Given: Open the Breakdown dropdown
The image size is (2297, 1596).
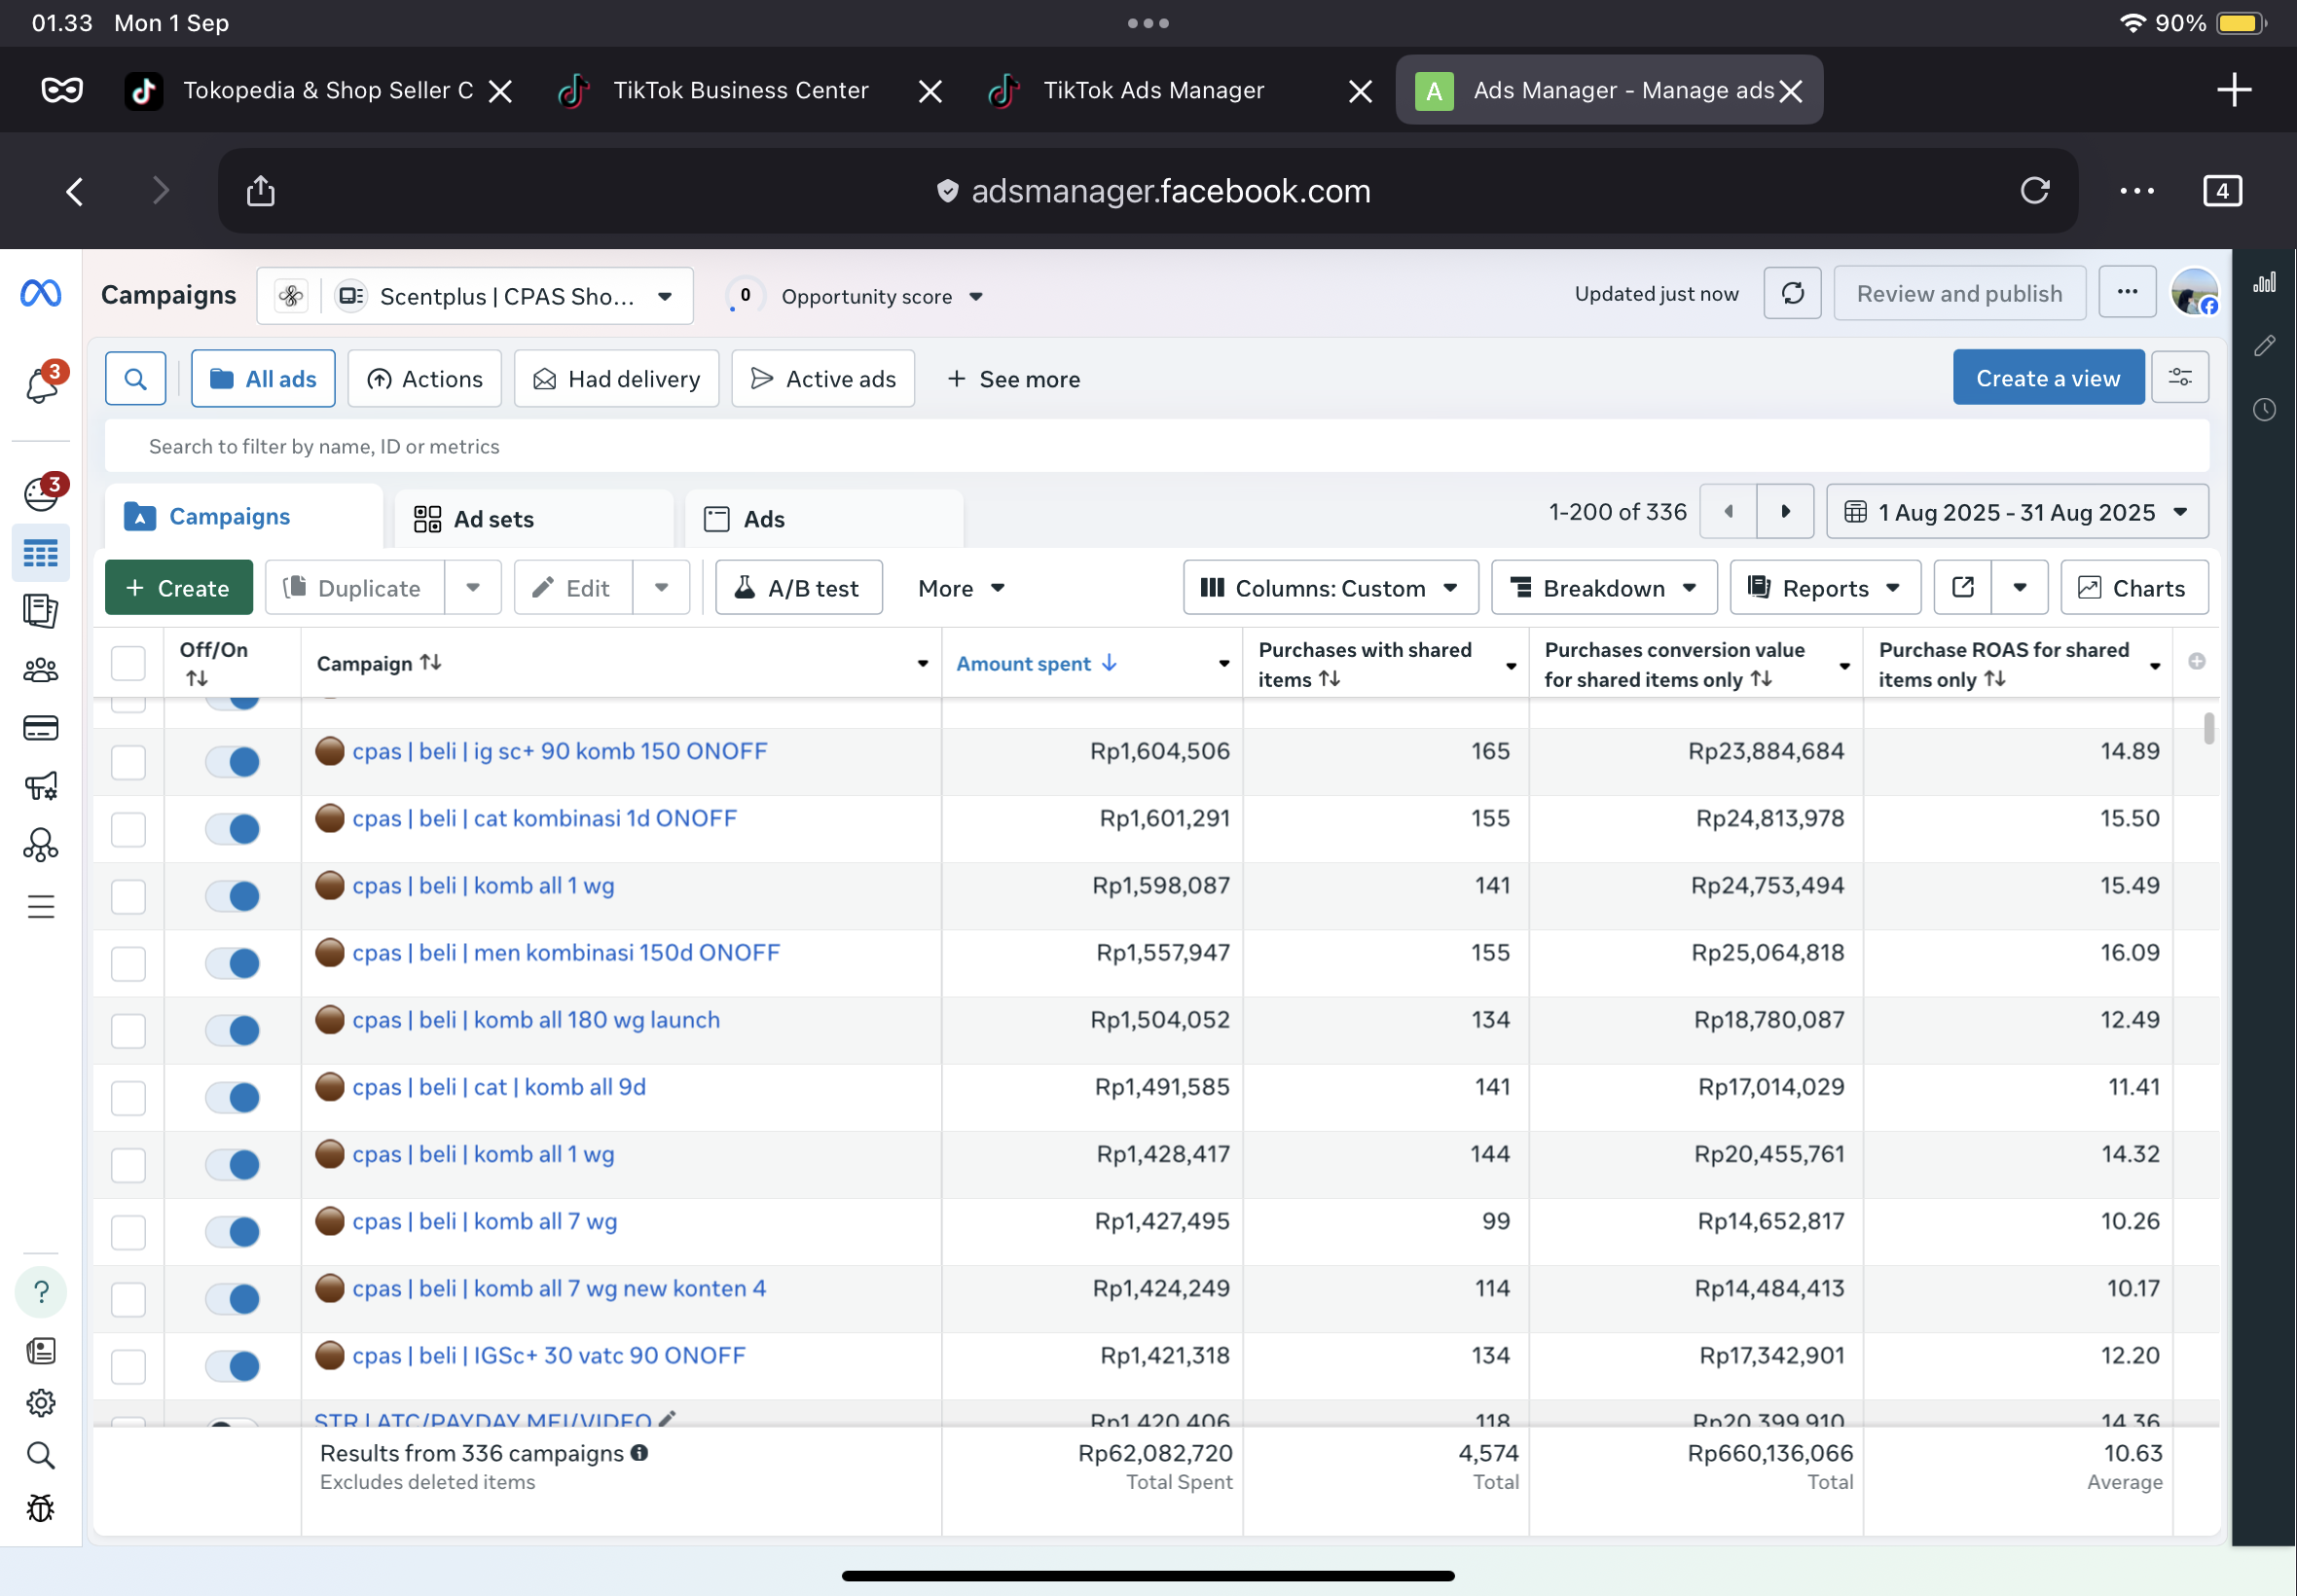Looking at the screenshot, I should click(1603, 587).
